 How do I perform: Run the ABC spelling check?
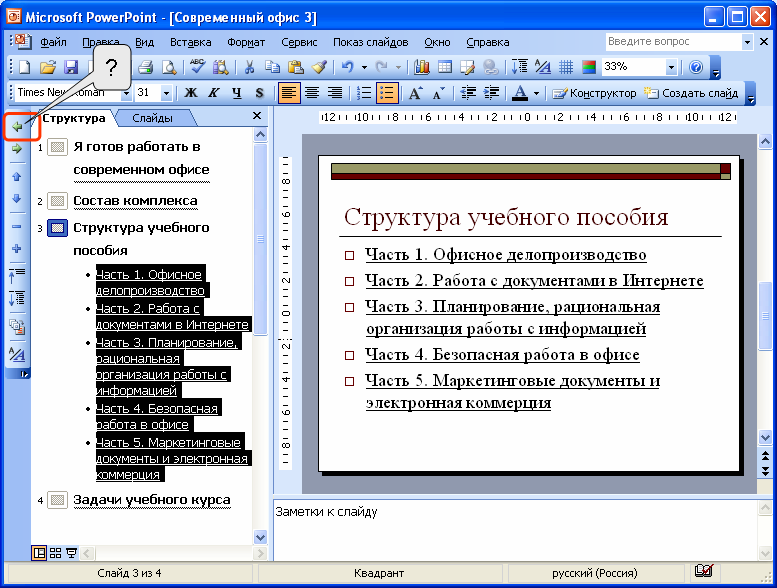click(197, 66)
